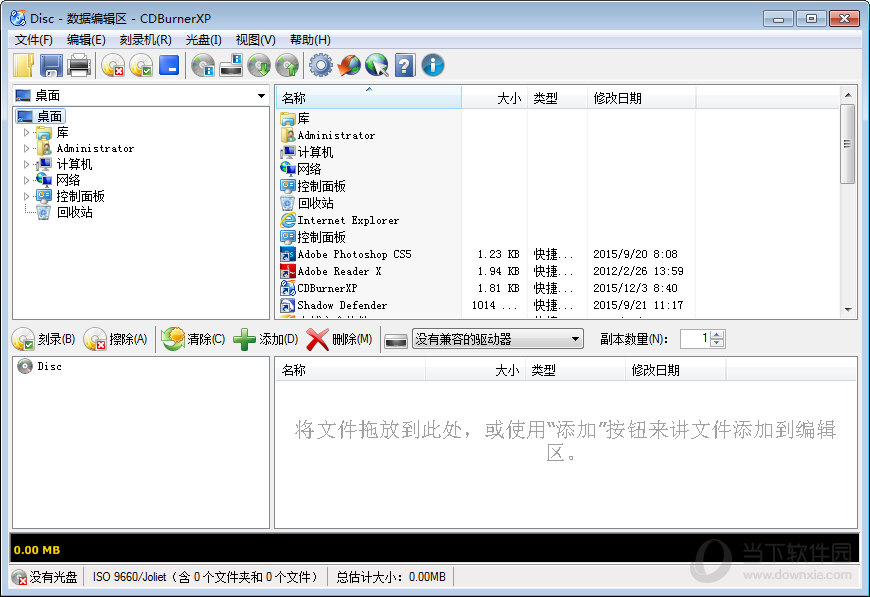The height and width of the screenshot is (597, 870).
Task: Click the Save project floppy disk icon
Action: click(x=51, y=66)
